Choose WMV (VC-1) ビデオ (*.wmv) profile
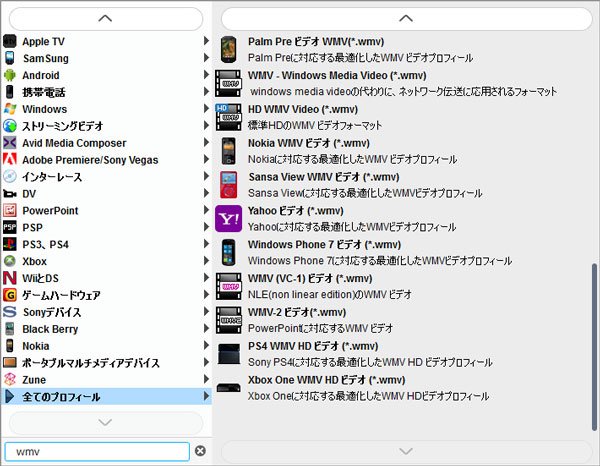Screen dimensions: 600x466 click(402, 286)
